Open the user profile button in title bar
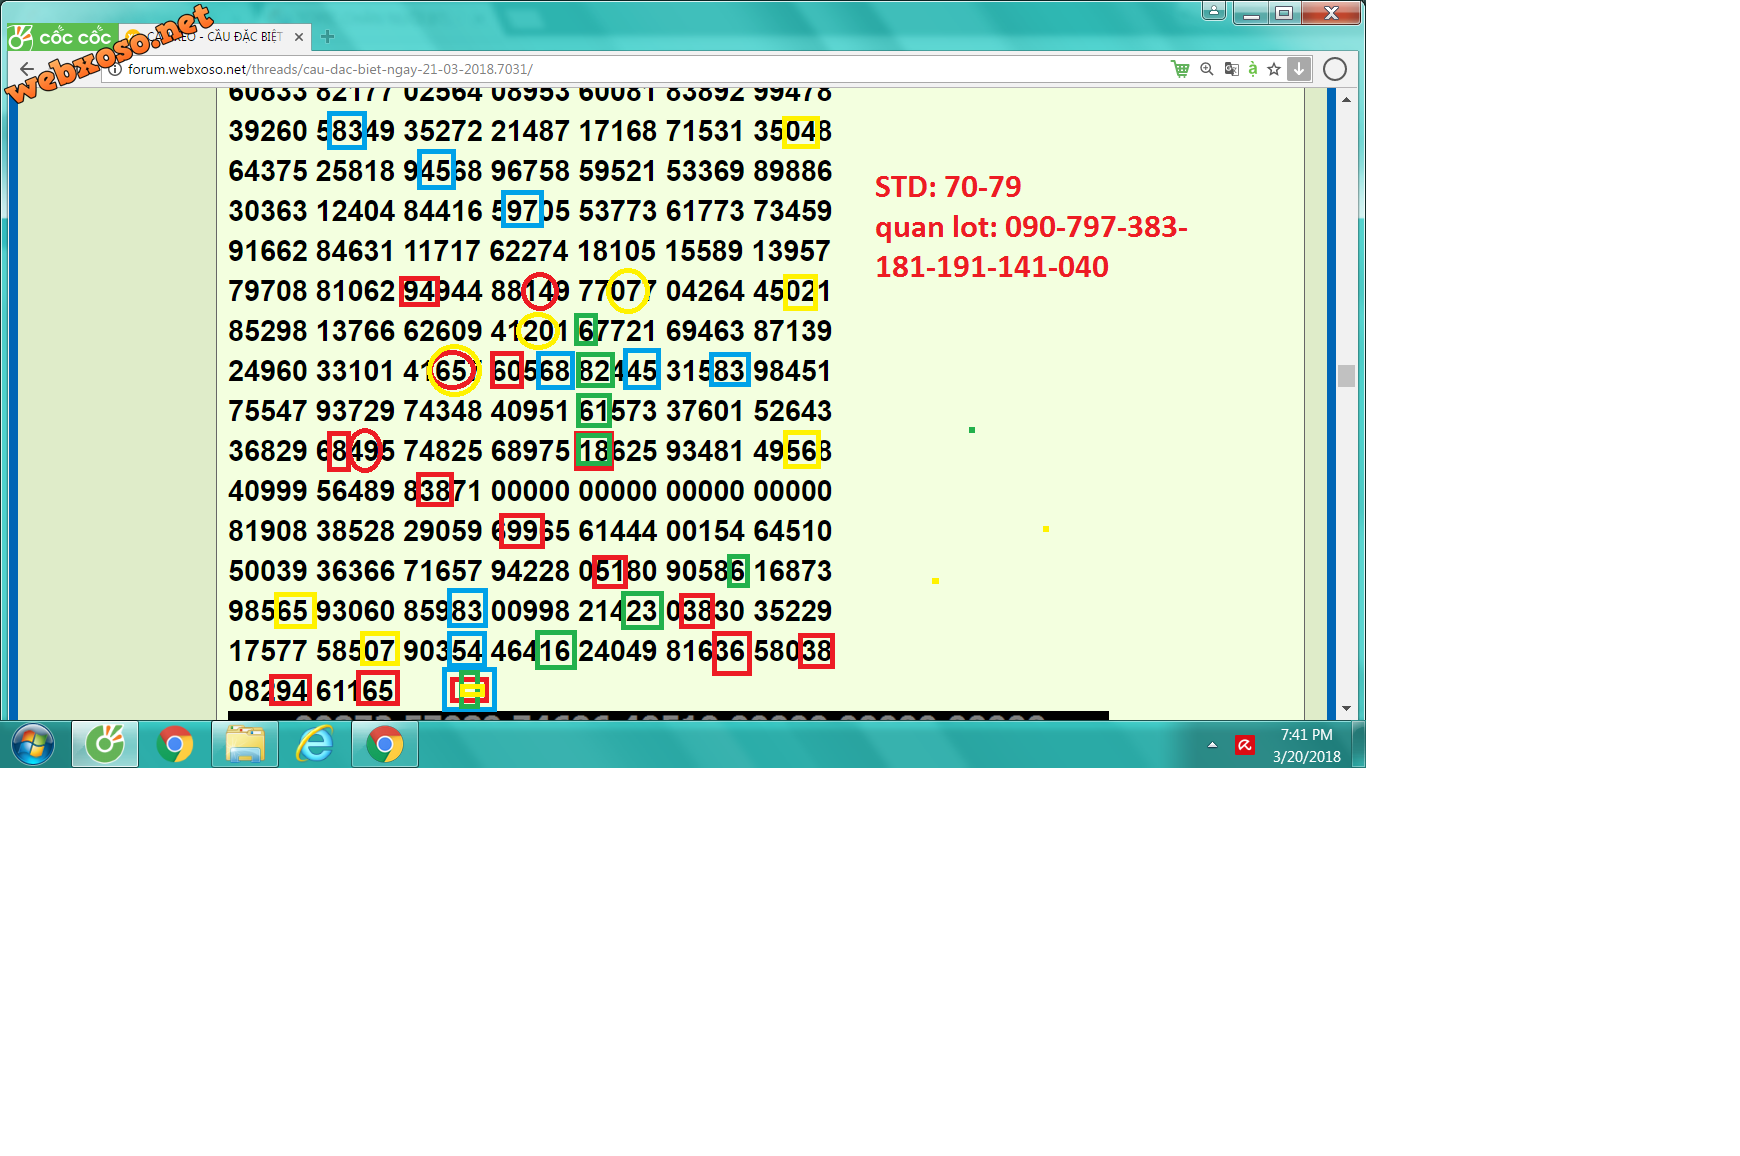 click(1213, 11)
